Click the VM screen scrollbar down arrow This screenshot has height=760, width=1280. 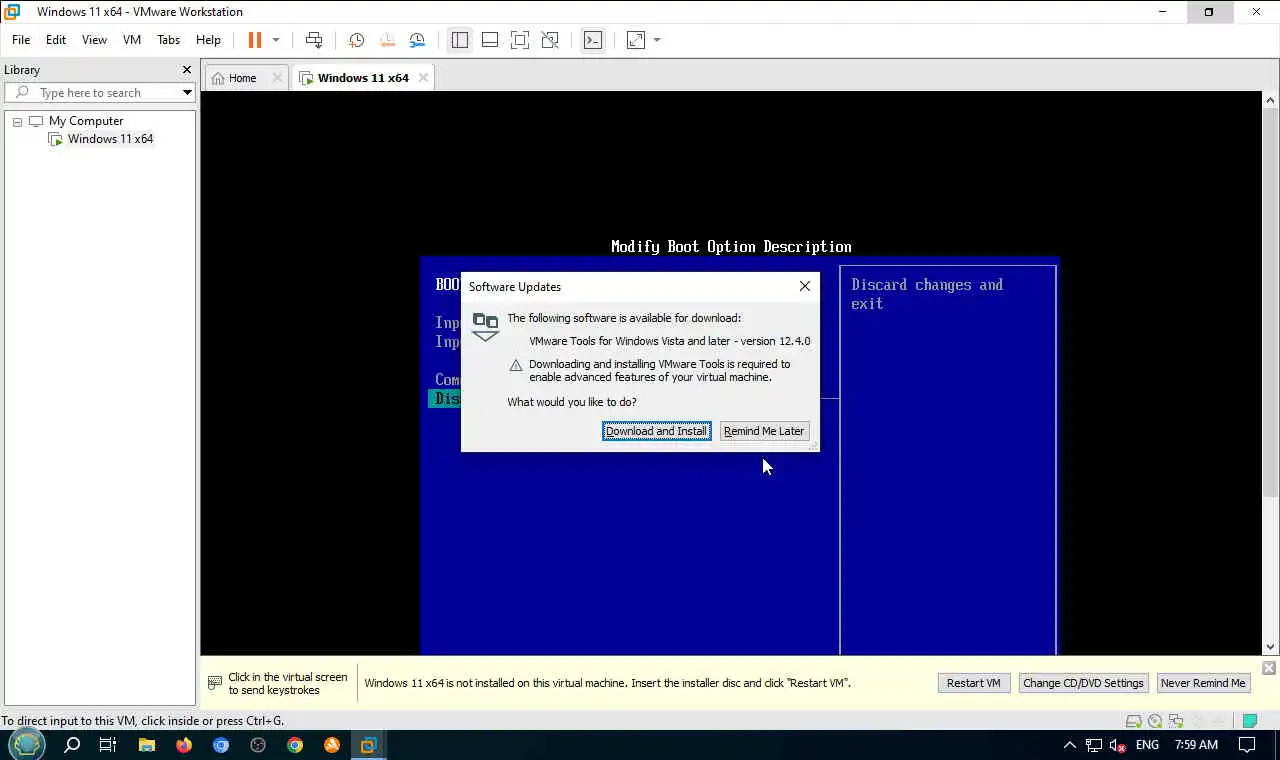(1271, 646)
